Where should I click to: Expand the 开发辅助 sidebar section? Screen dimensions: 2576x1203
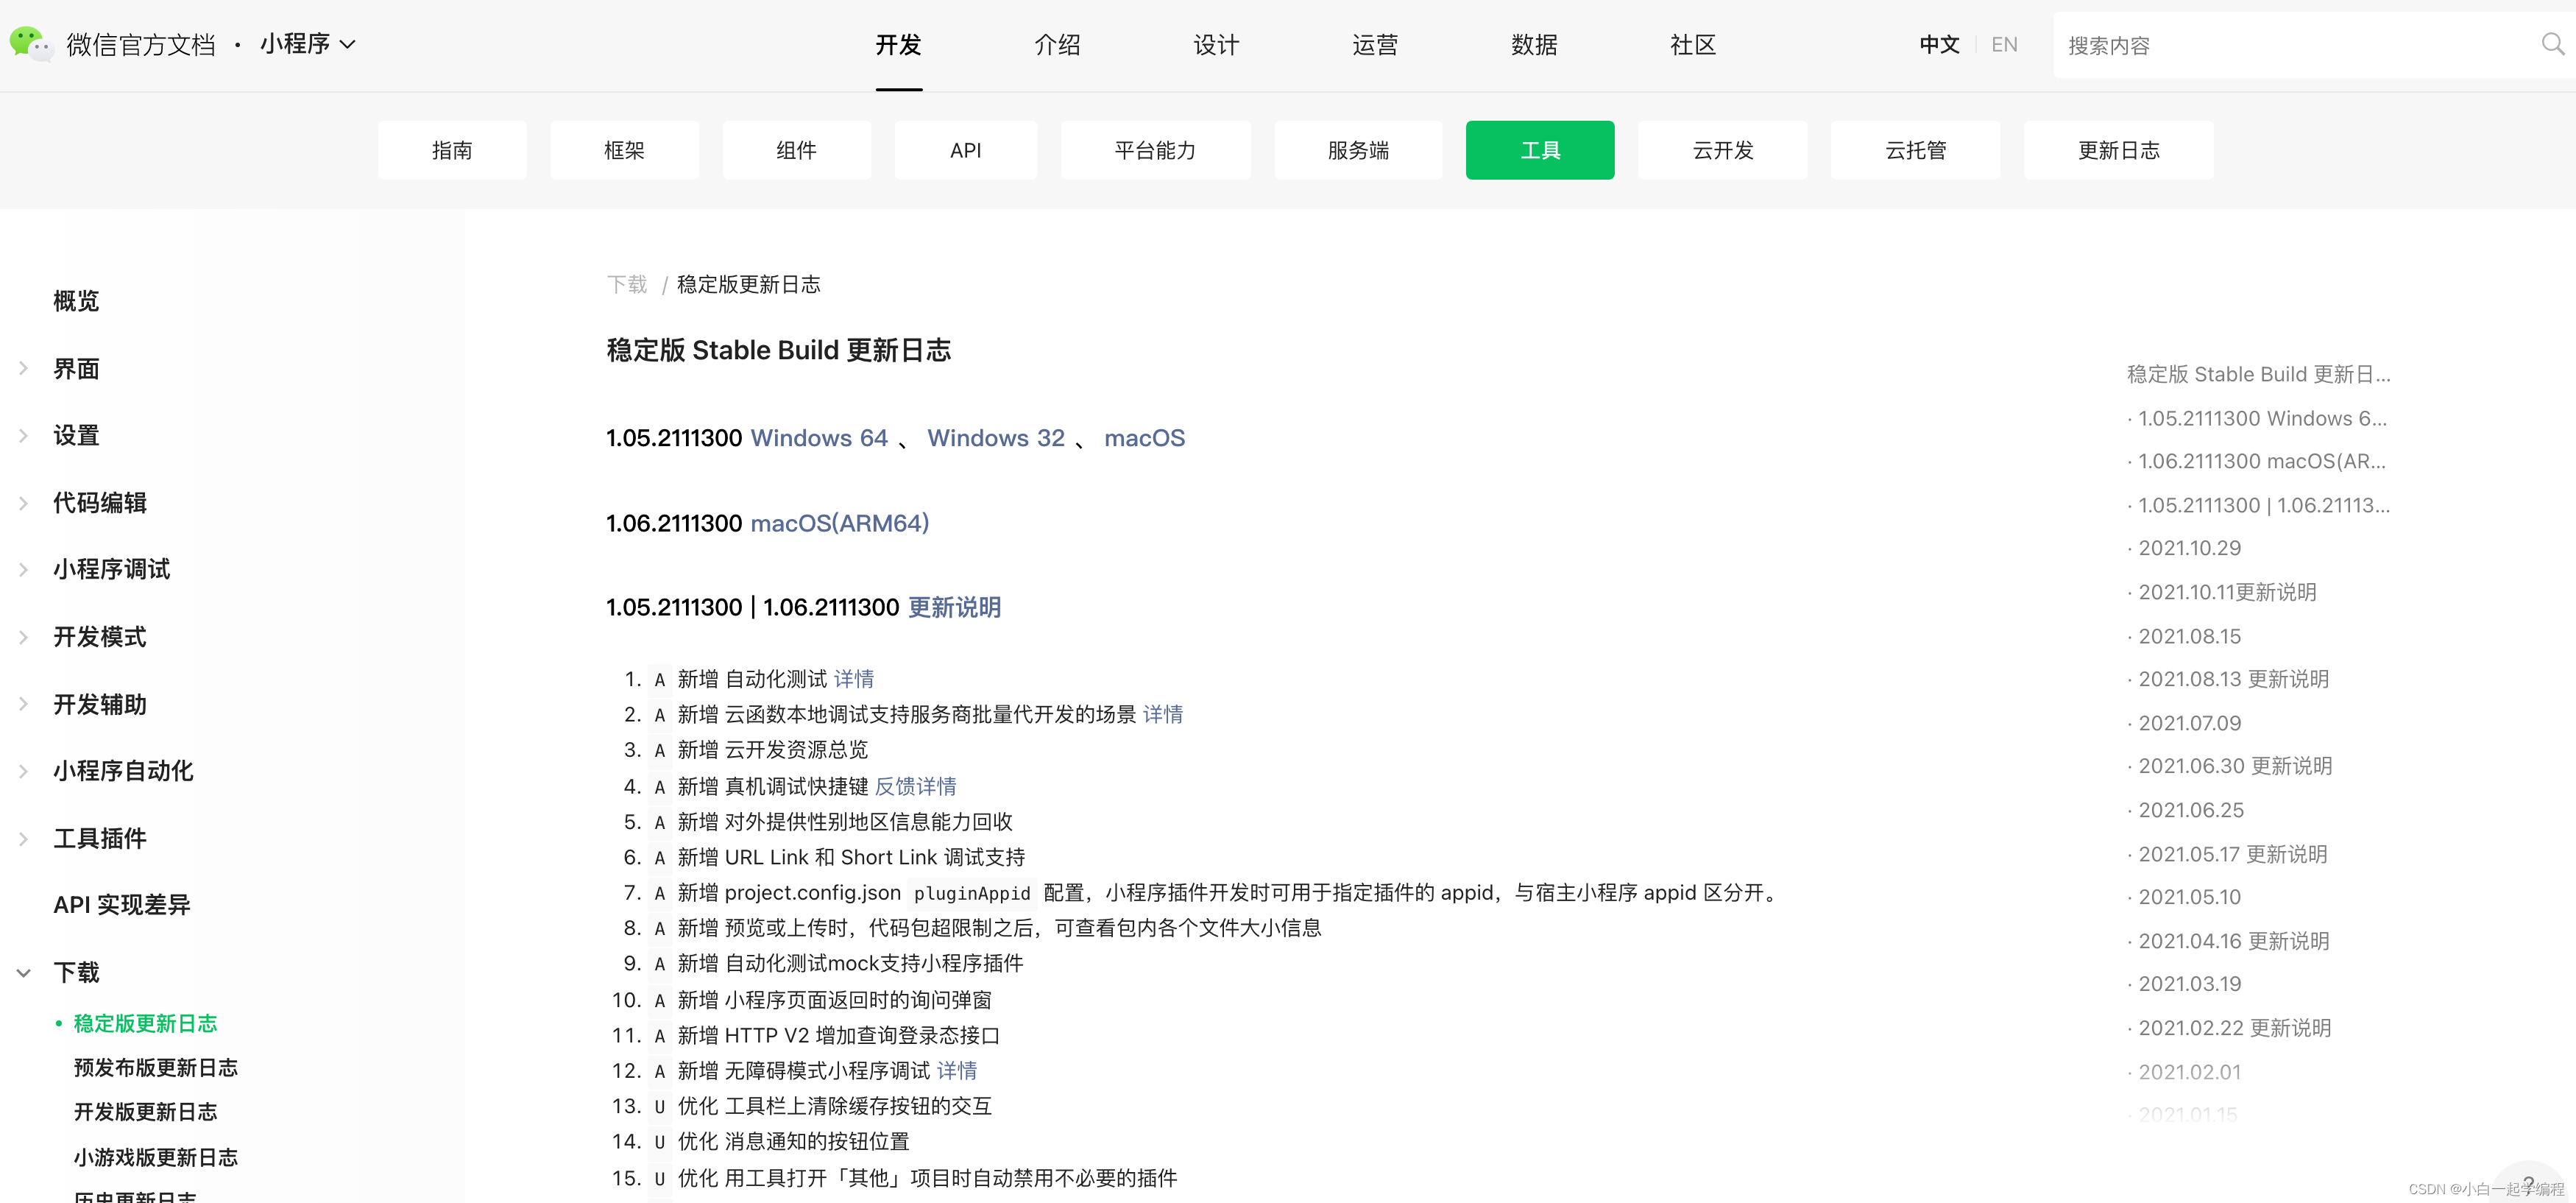pyautogui.click(x=23, y=704)
